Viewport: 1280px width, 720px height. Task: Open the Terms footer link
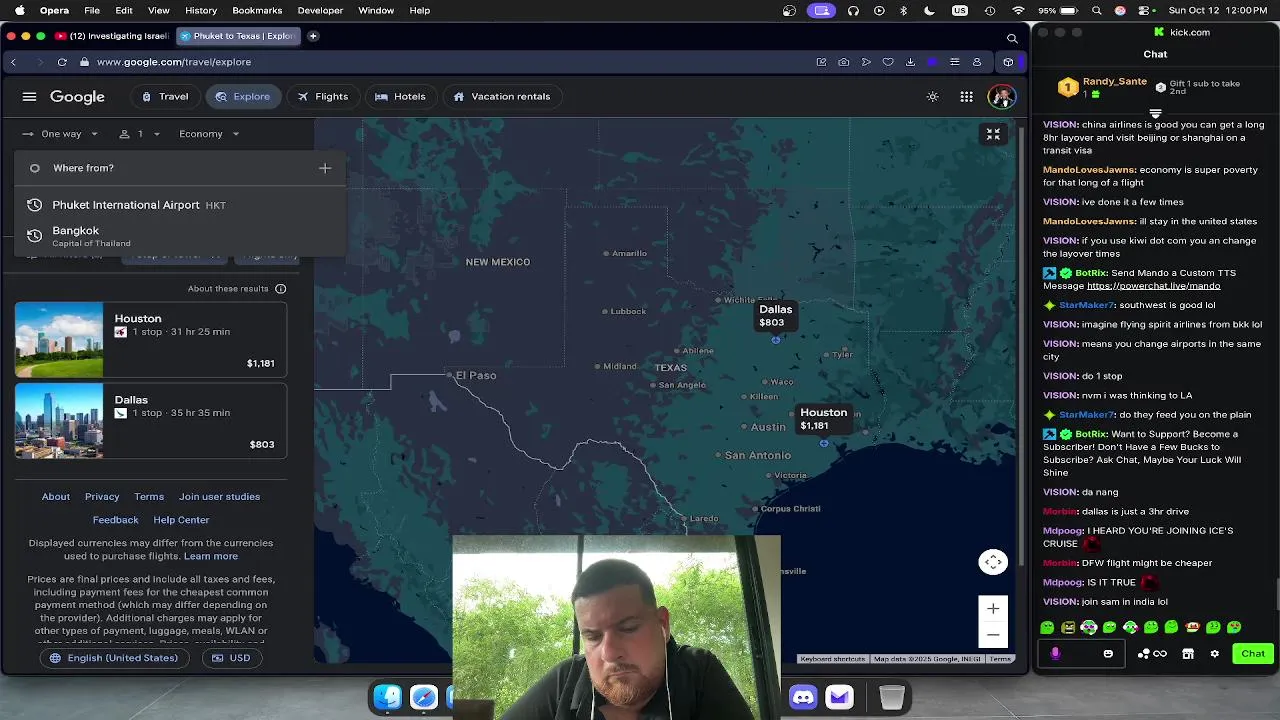[x=149, y=497]
